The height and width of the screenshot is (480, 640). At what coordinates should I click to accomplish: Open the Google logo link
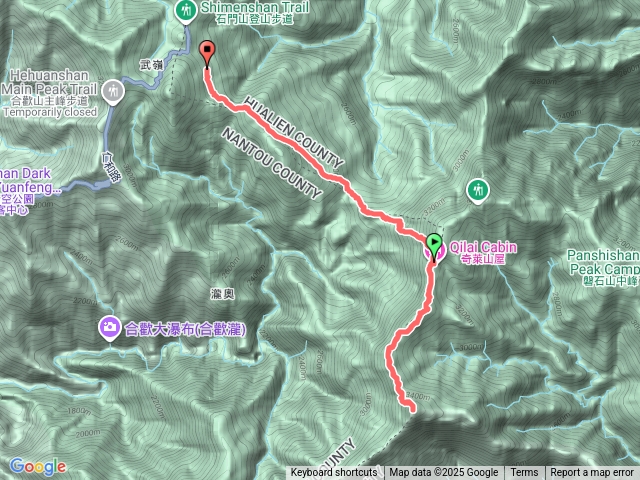[x=38, y=466]
